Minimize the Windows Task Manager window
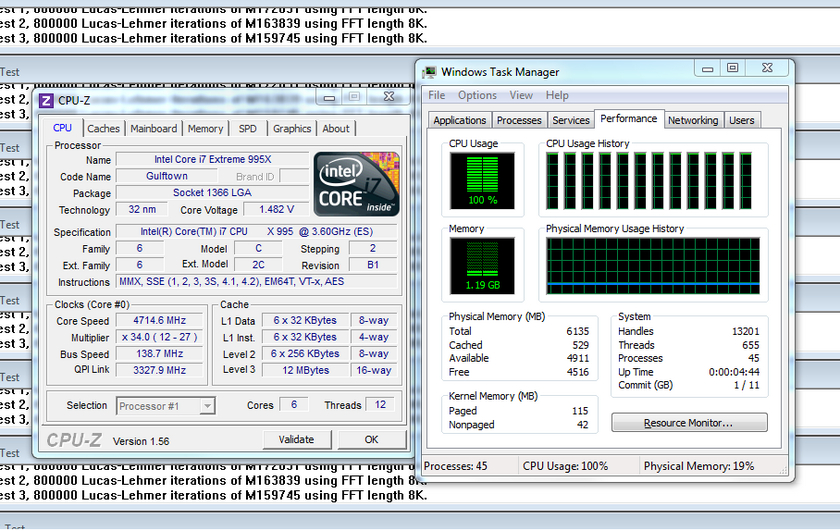Screen dimensions: 840x531 click(x=709, y=69)
